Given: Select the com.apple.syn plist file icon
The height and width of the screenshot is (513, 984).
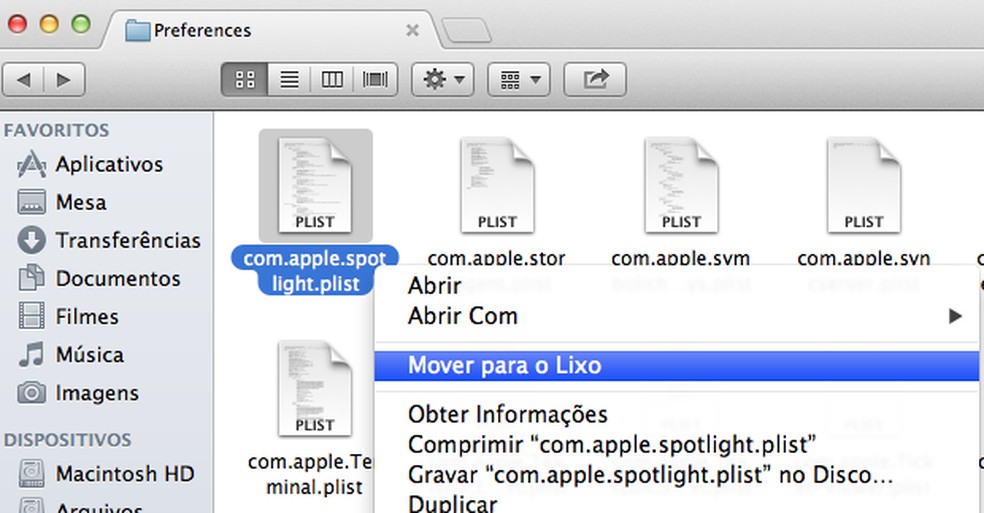Looking at the screenshot, I should coord(864,186).
